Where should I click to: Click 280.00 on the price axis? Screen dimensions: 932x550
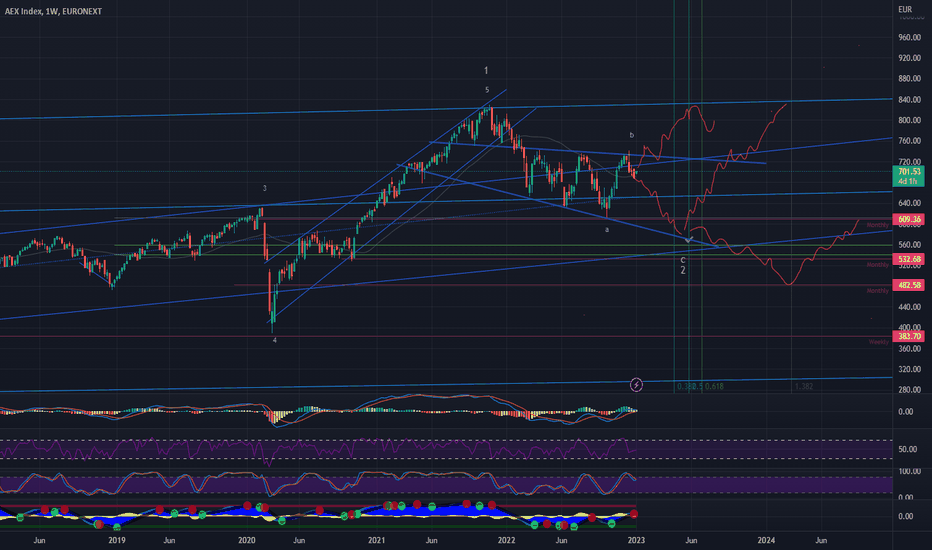point(909,390)
